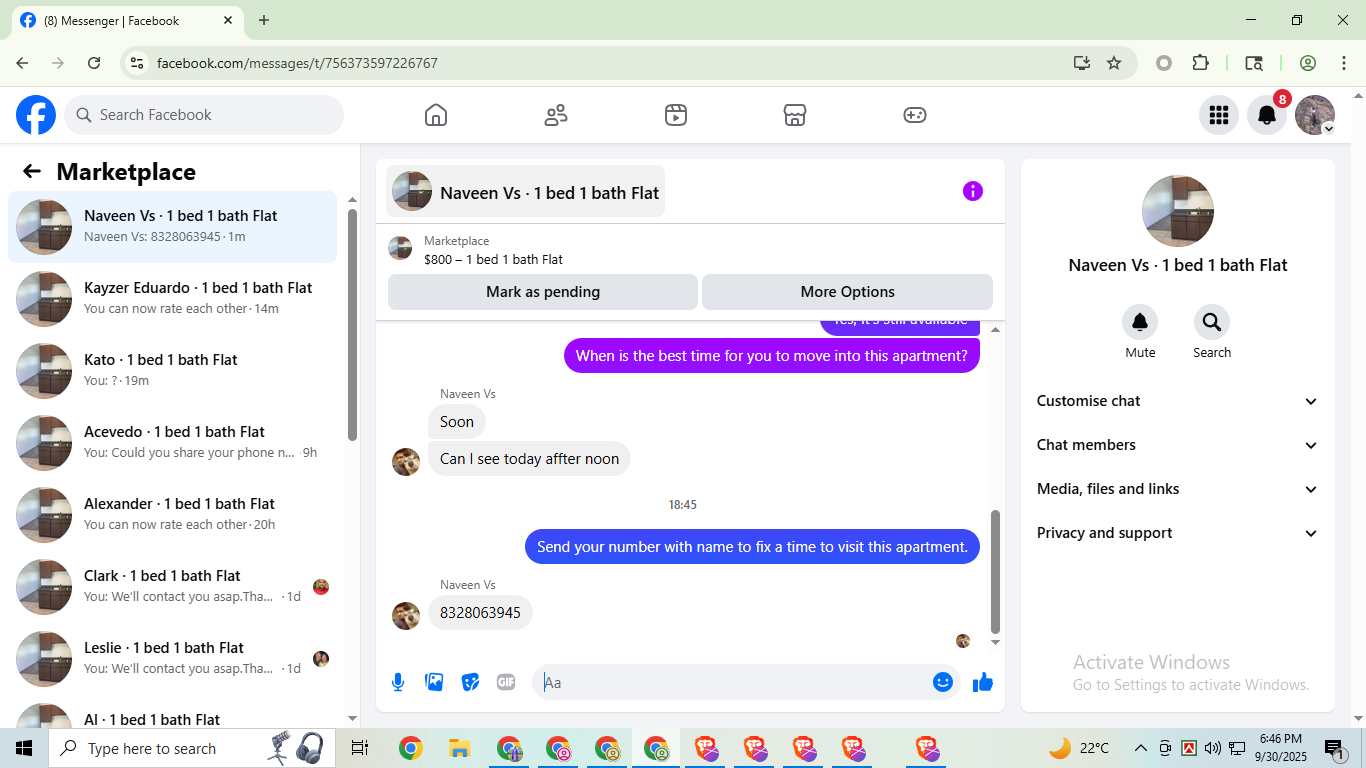
Task: Click the chat messages scrollbar thumb
Action: click(995, 571)
